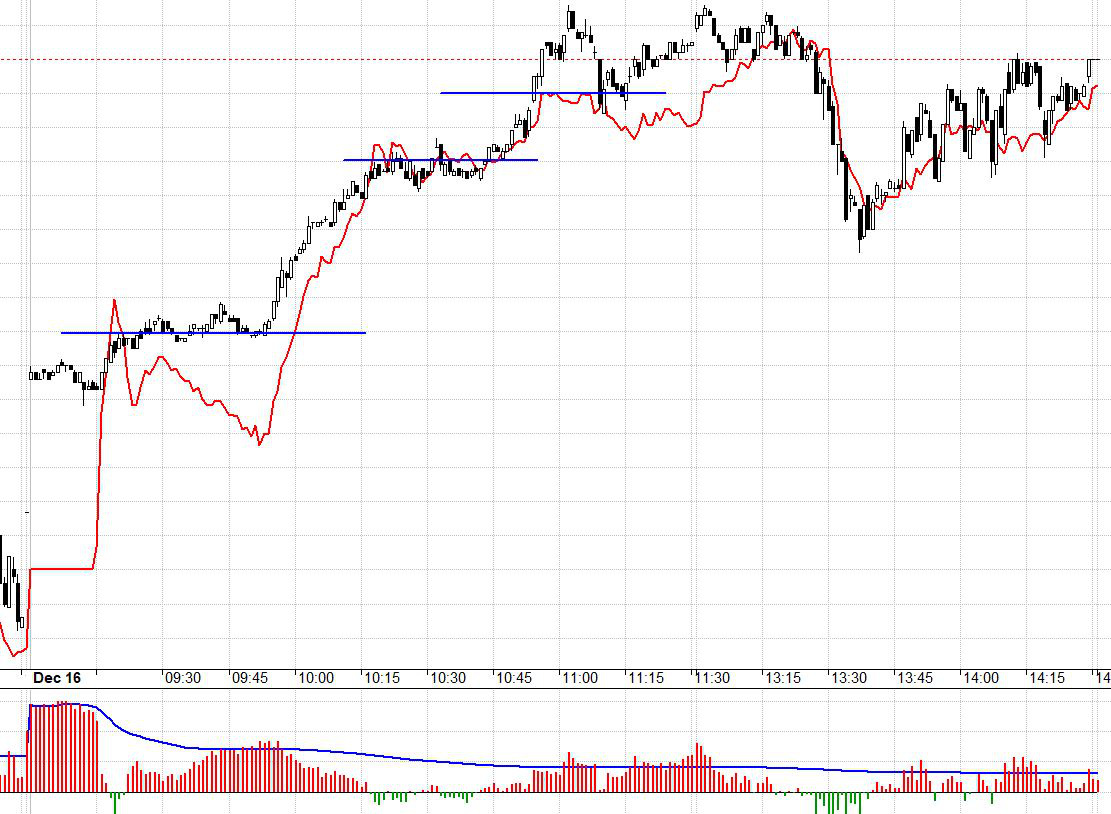Click the 11:00 time axis label
Image resolution: width=1111 pixels, height=814 pixels.
click(x=580, y=678)
